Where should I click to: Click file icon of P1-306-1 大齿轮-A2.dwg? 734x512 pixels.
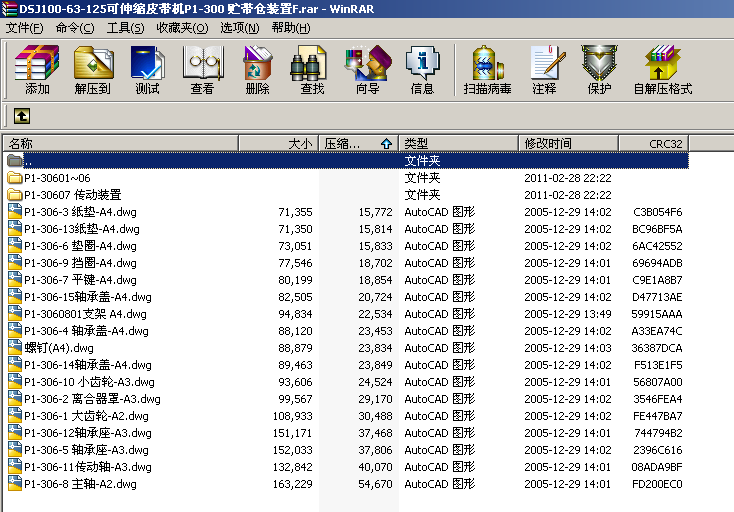coord(15,415)
